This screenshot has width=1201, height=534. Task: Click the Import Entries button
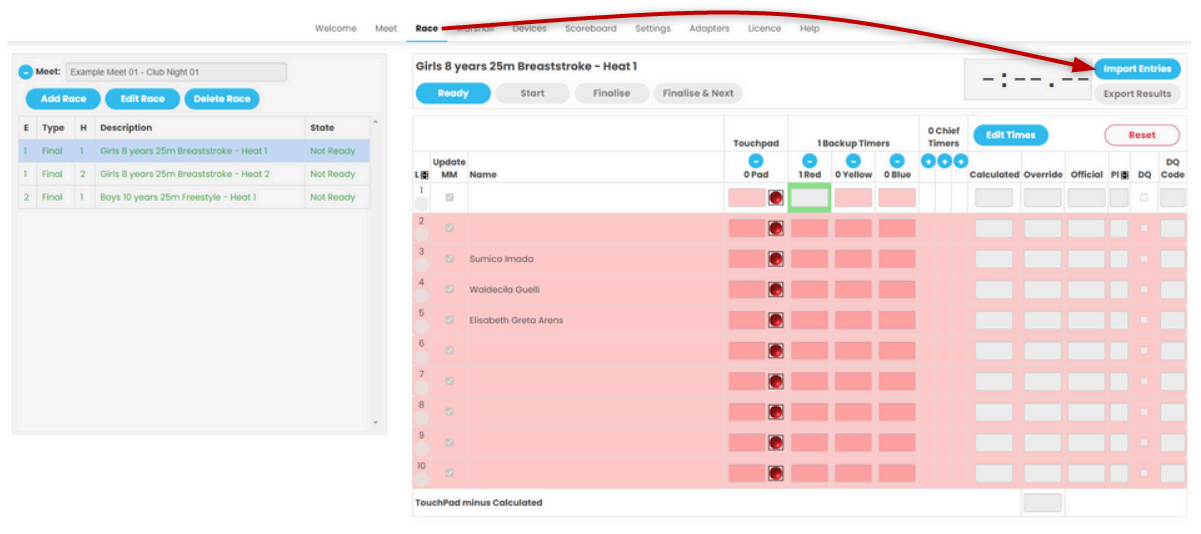click(1137, 69)
